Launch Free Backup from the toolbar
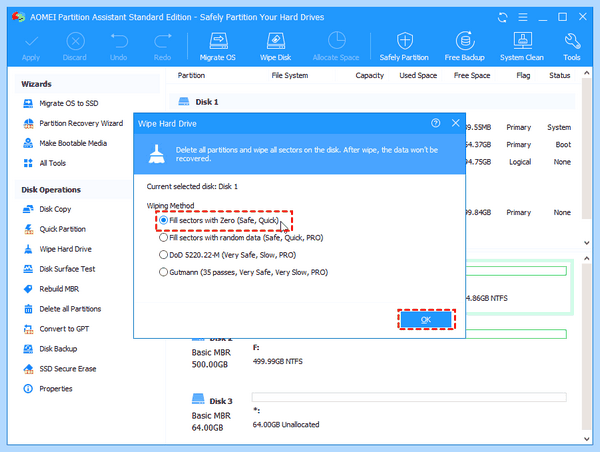The width and height of the screenshot is (600, 452). [465, 47]
